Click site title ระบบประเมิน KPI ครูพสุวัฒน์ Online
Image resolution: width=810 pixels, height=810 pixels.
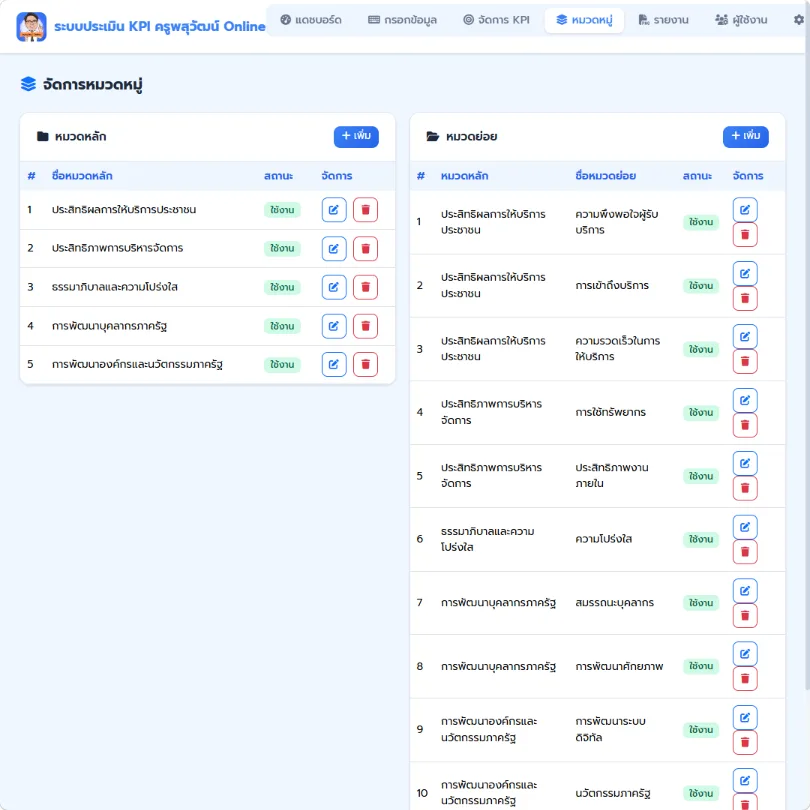click(160, 26)
